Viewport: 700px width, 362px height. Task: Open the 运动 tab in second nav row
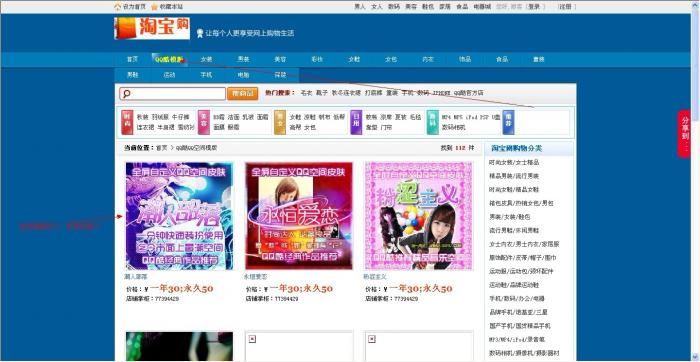(170, 75)
